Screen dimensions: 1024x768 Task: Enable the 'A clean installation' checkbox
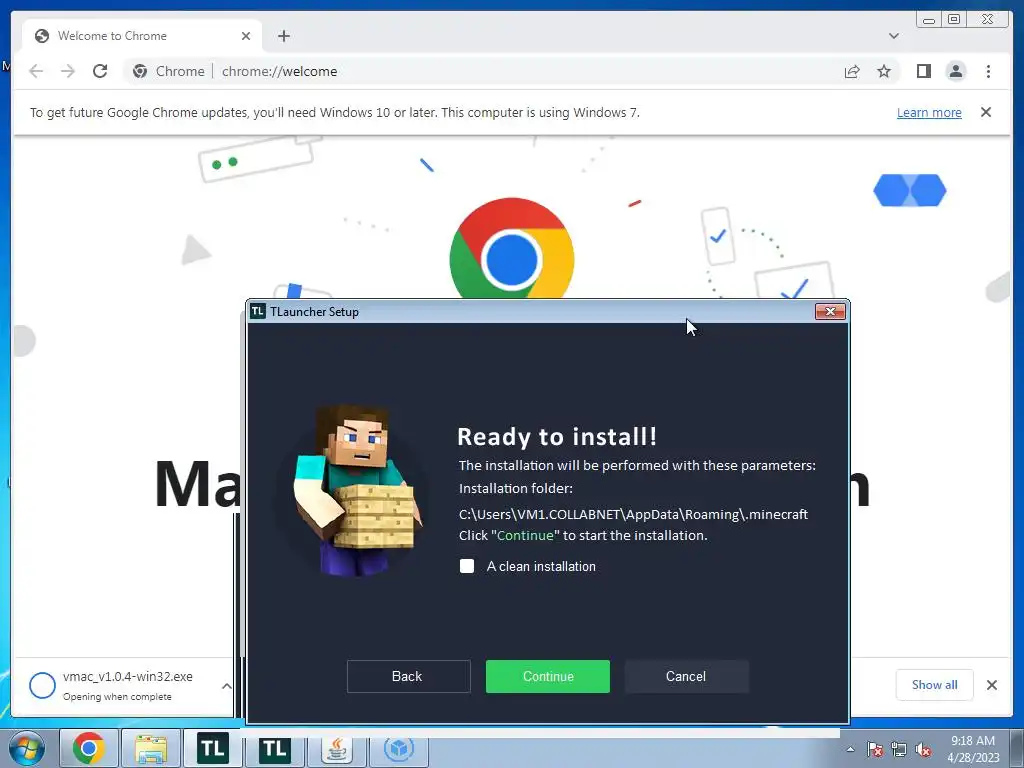click(467, 566)
